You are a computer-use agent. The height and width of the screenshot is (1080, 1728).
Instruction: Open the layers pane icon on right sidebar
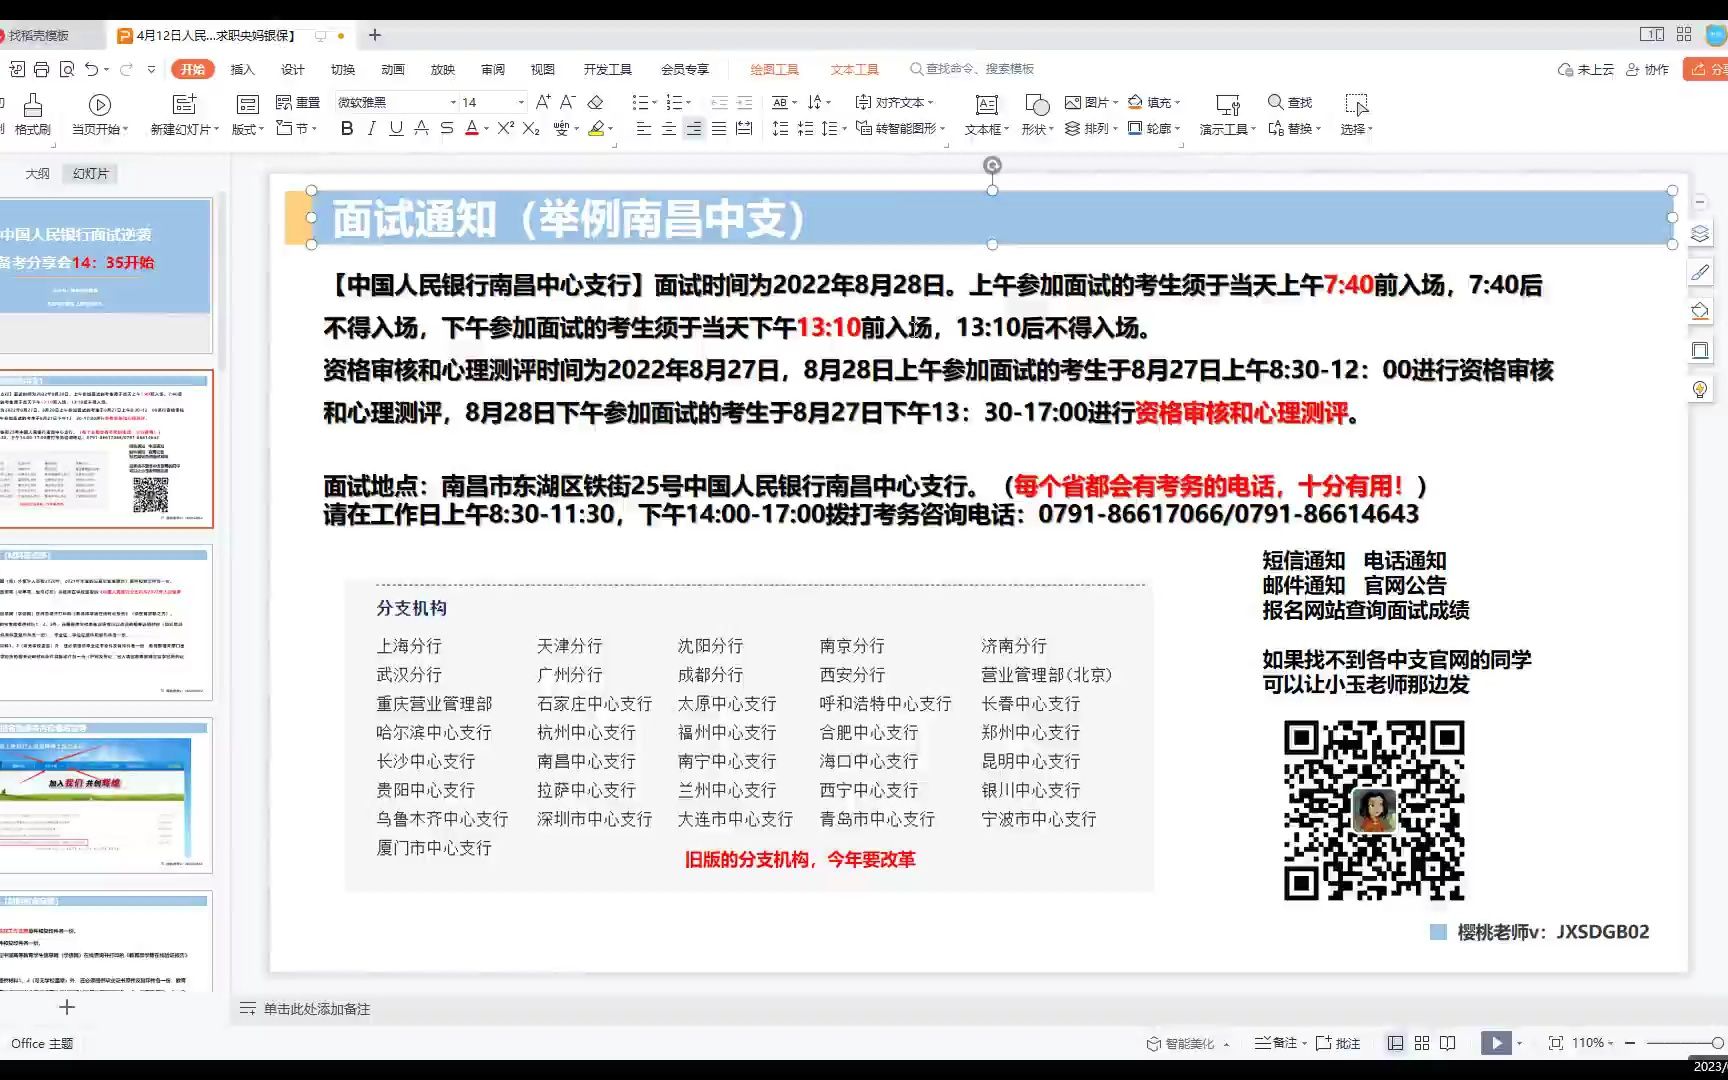pyautogui.click(x=1700, y=234)
